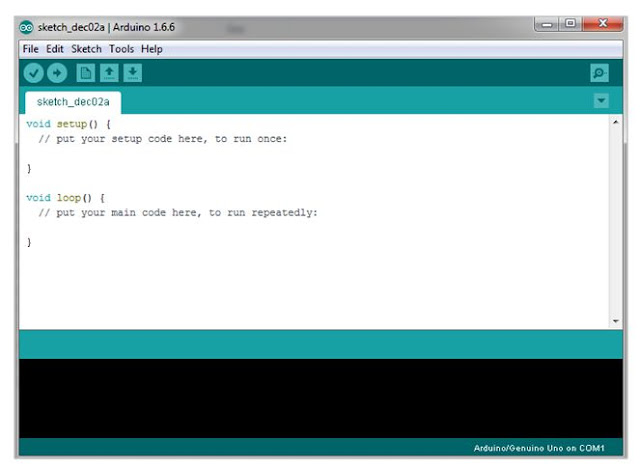Open the Sketch menu
This screenshot has height=471, width=640.
86,49
